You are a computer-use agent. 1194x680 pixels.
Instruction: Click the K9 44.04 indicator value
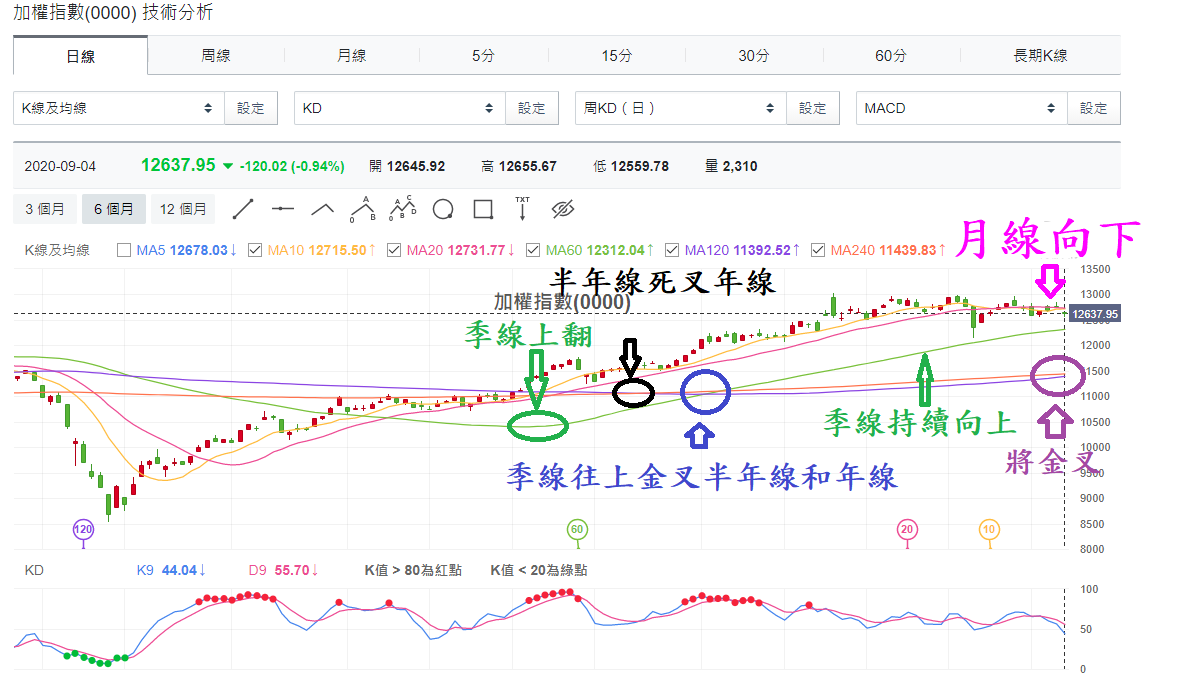pyautogui.click(x=171, y=570)
